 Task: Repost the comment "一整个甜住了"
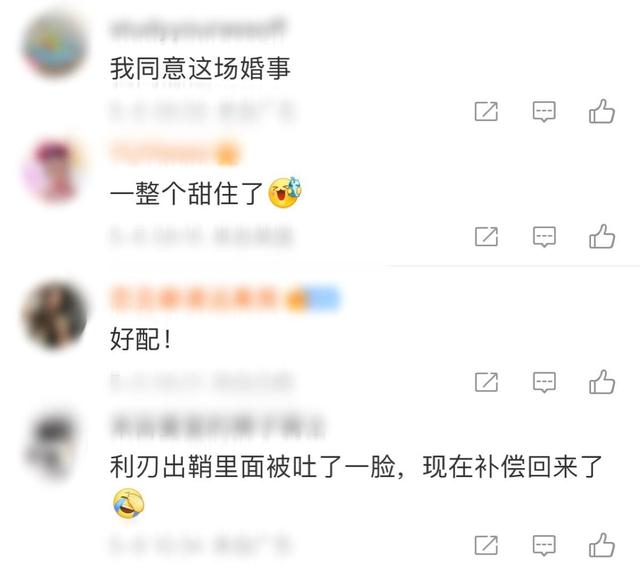coord(486,237)
